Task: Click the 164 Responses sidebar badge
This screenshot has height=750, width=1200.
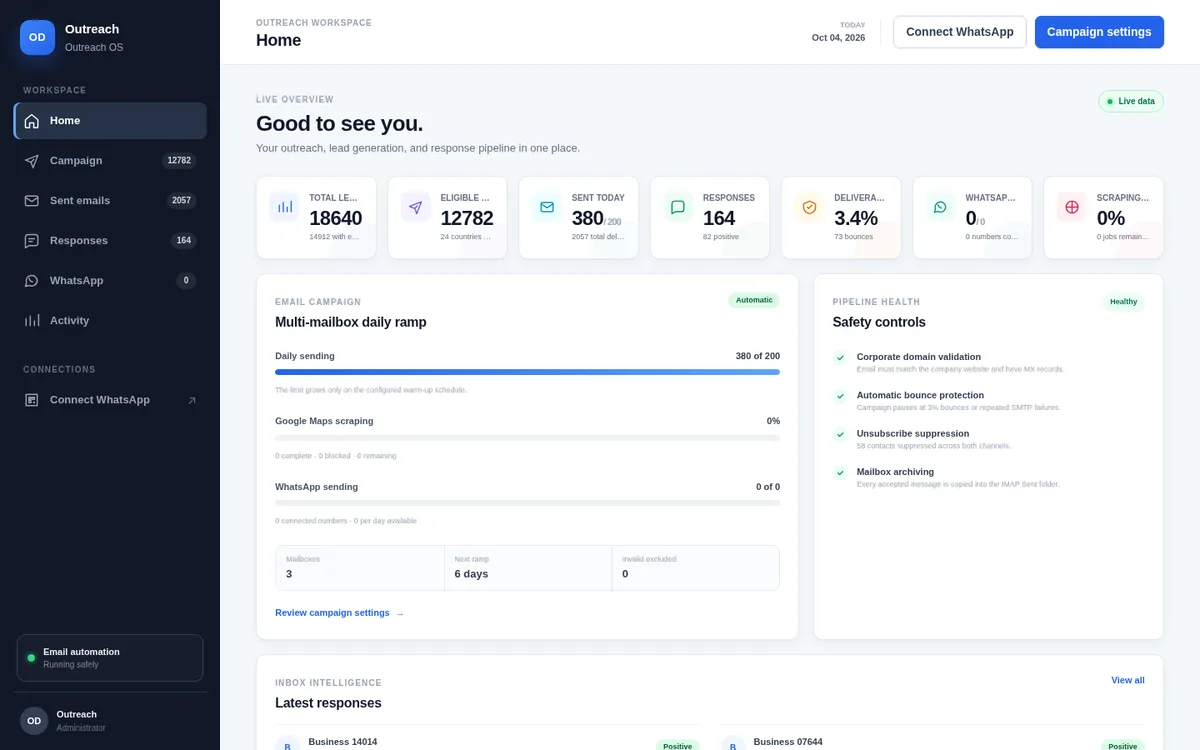Action: 183,241
